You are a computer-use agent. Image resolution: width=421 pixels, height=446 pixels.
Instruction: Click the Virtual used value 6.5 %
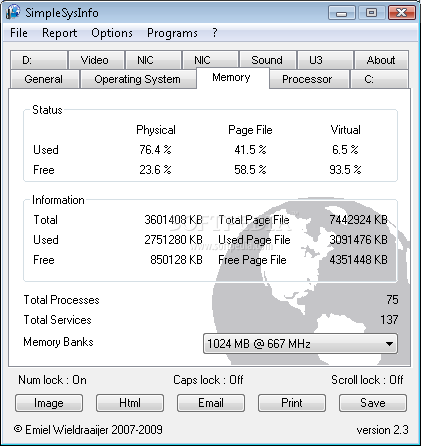coord(345,150)
